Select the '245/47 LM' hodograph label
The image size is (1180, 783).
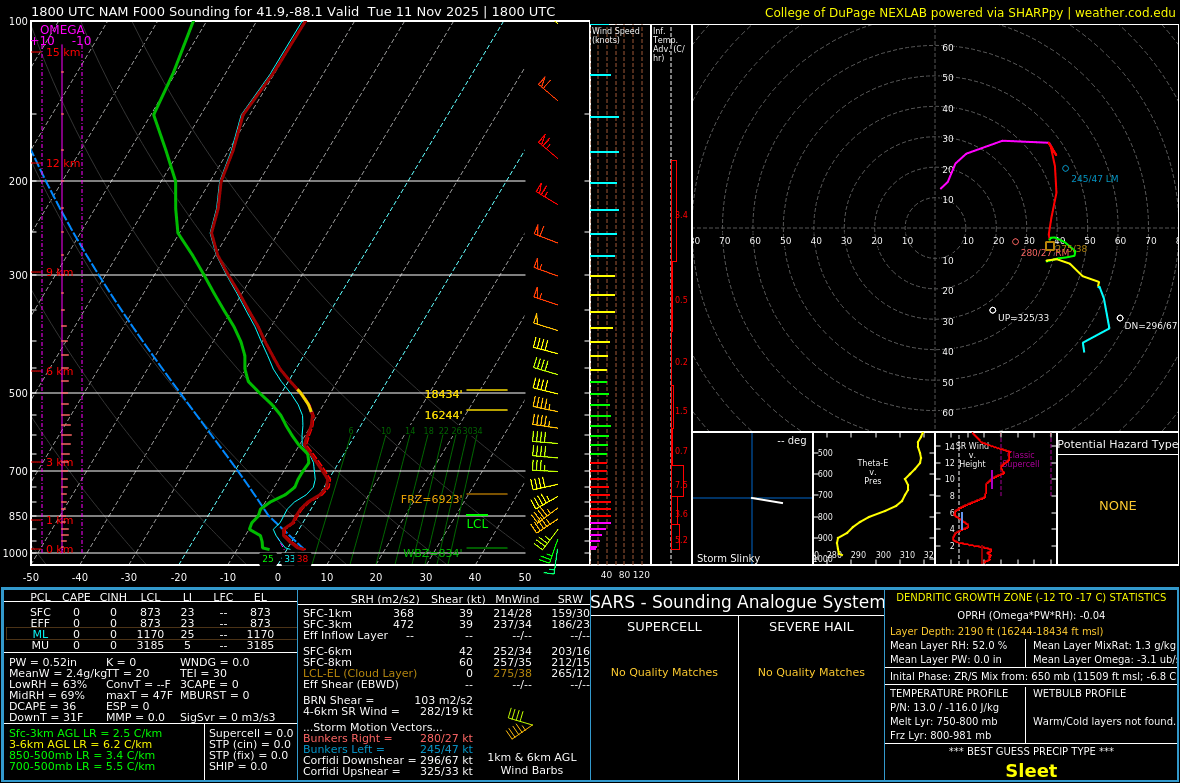coord(1094,178)
